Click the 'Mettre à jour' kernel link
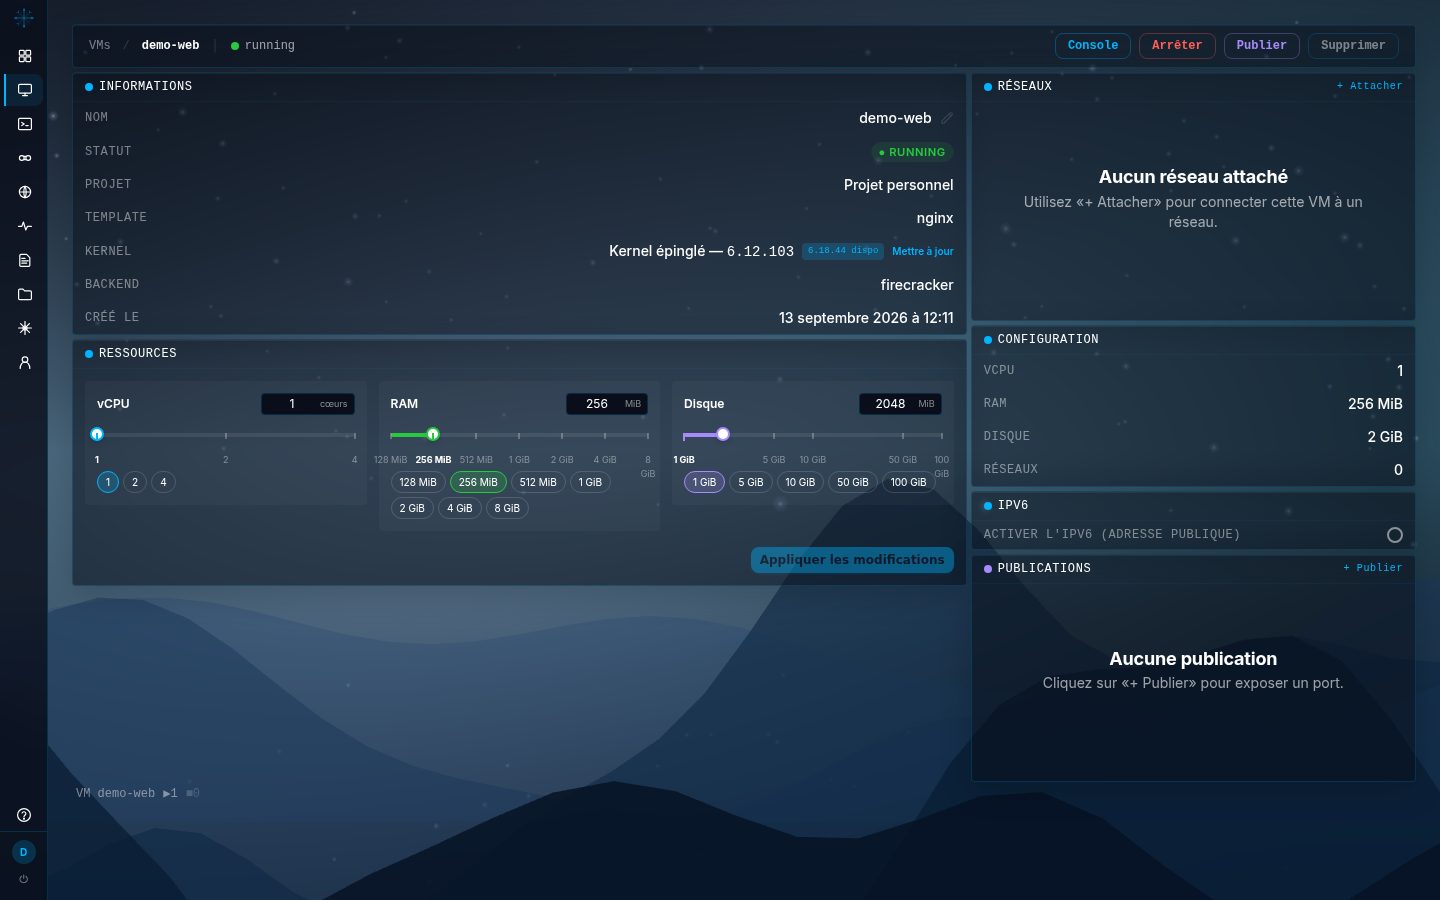Viewport: 1440px width, 900px height. coord(923,252)
